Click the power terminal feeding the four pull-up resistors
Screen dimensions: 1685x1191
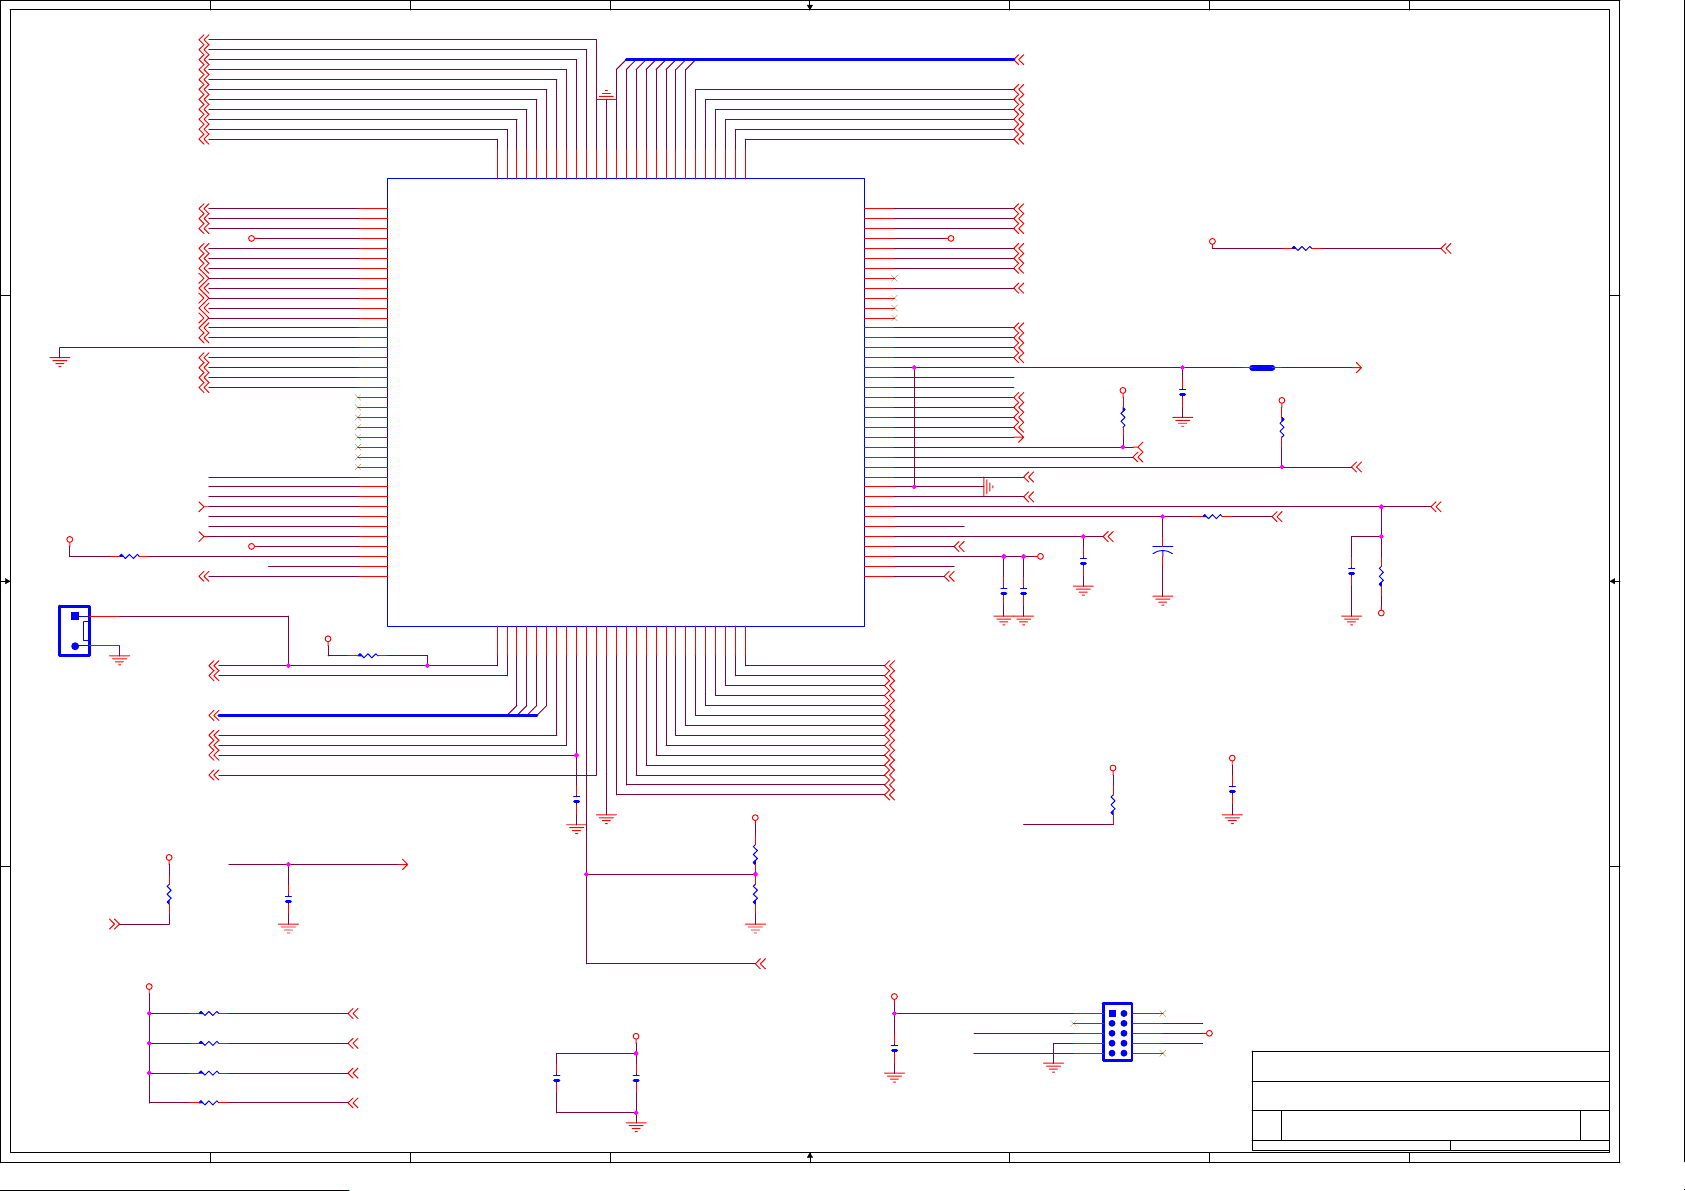tap(149, 987)
